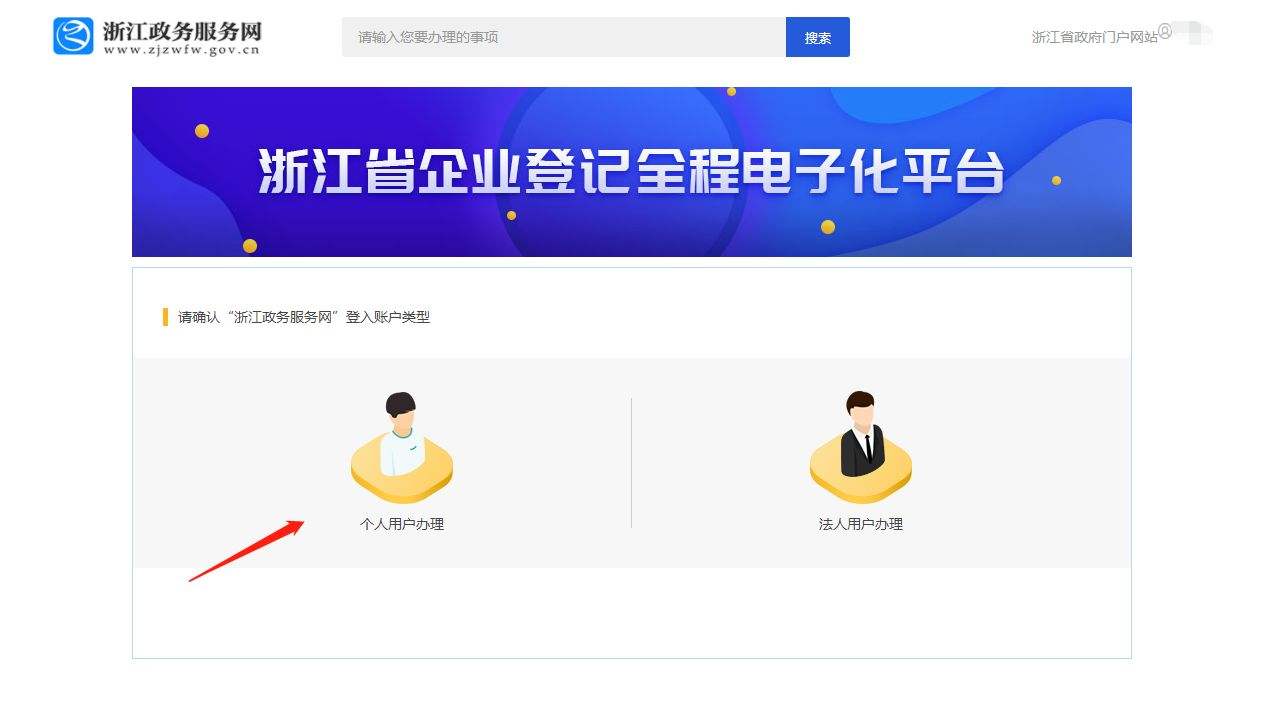The width and height of the screenshot is (1274, 715).
Task: Click the red arrow annotation
Action: pyautogui.click(x=246, y=550)
